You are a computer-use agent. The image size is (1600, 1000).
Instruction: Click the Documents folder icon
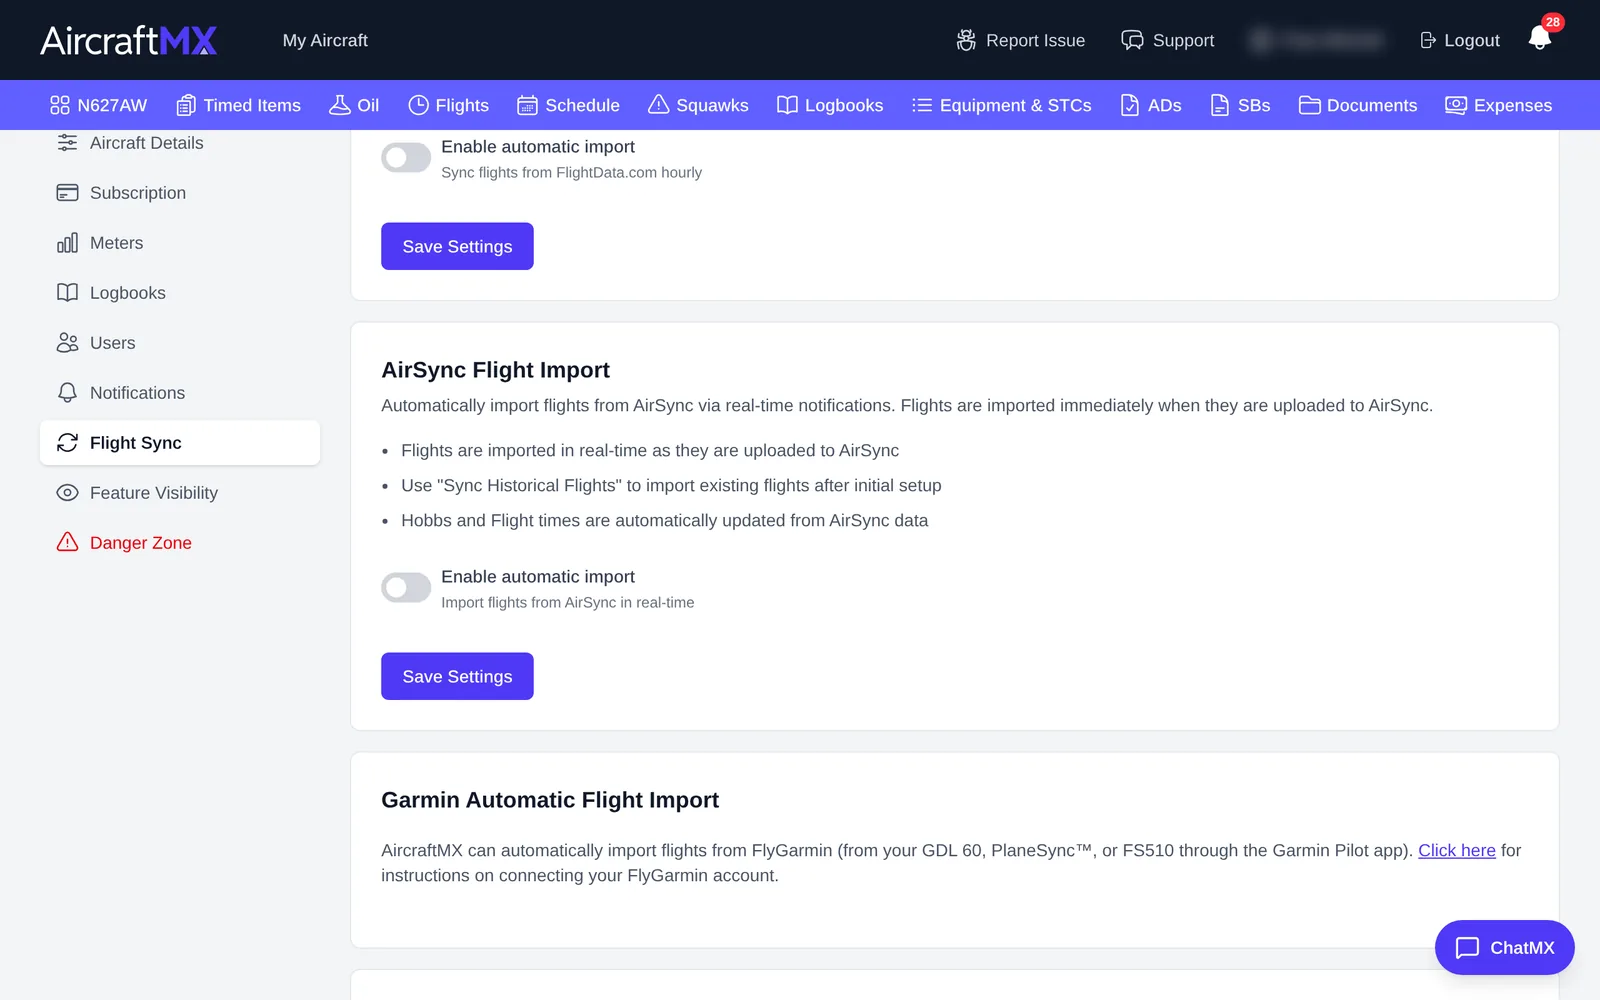1309,105
